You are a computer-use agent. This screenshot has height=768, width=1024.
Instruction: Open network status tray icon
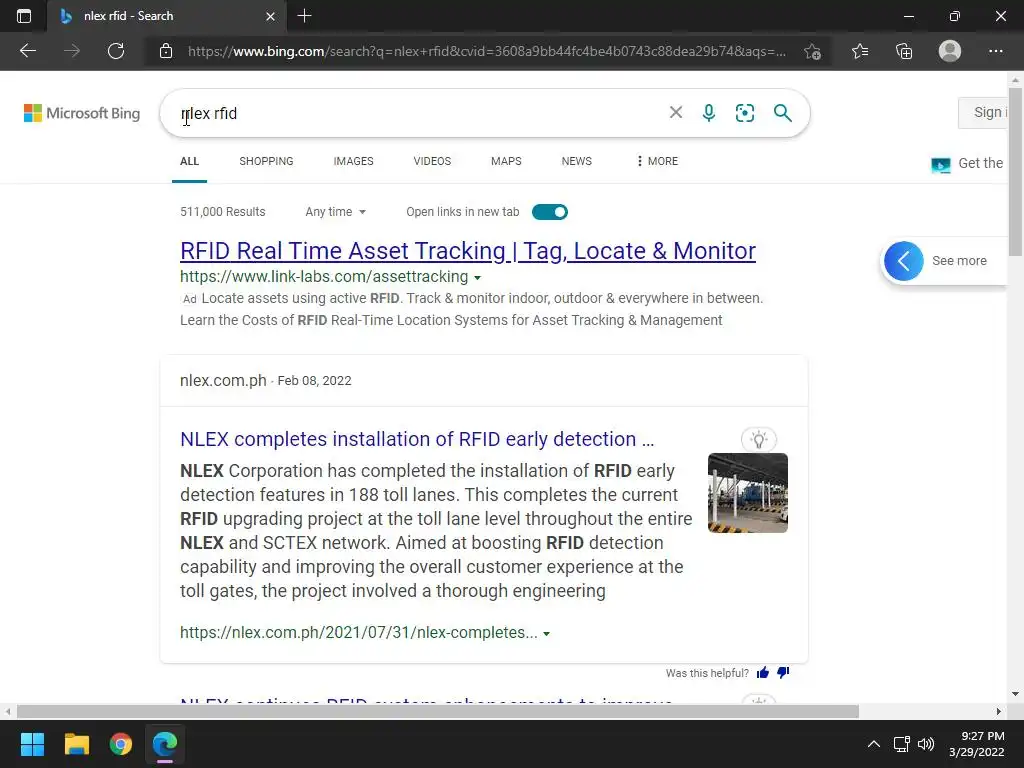click(x=902, y=744)
